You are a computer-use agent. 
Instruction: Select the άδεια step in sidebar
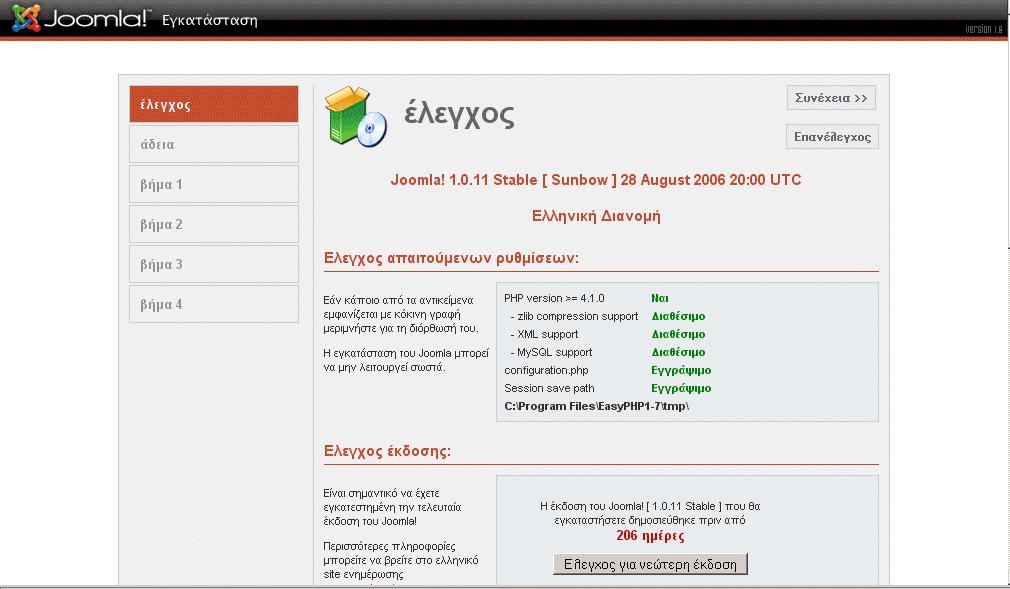tap(214, 144)
